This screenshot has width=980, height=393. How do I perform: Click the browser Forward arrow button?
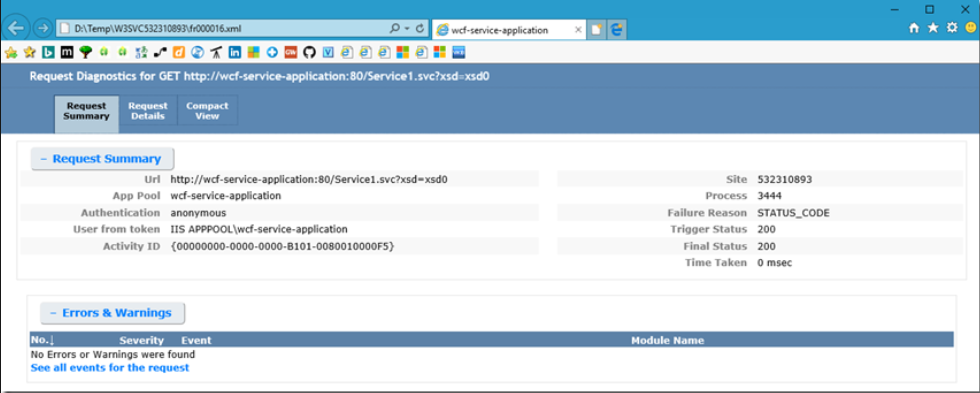(x=42, y=28)
